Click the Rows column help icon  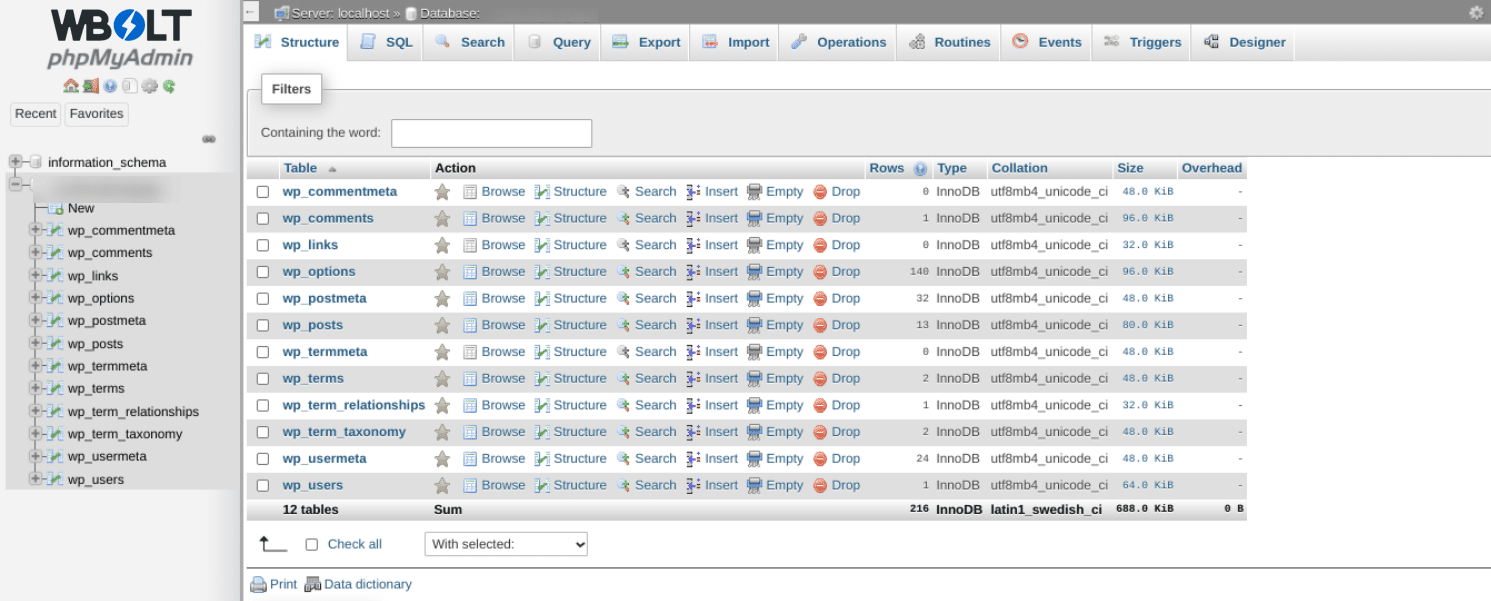(920, 169)
